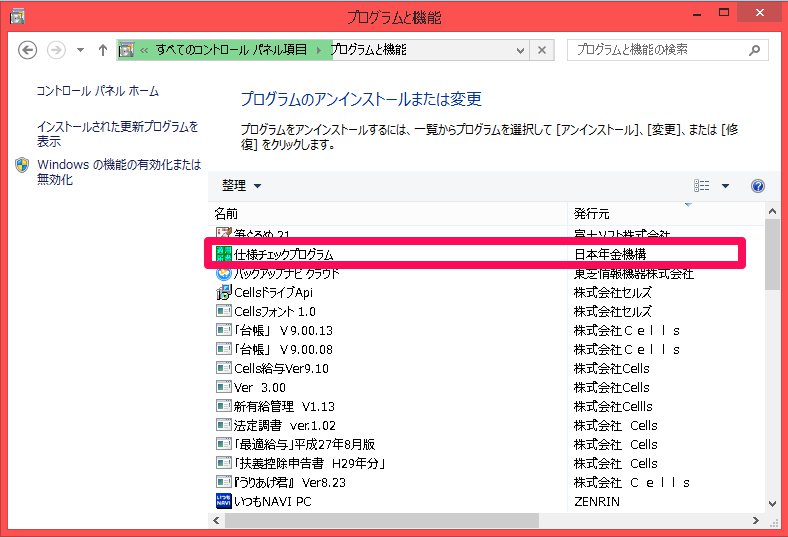788x537 pixels.
Task: Click the Forward navigation arrow
Action: click(x=56, y=50)
